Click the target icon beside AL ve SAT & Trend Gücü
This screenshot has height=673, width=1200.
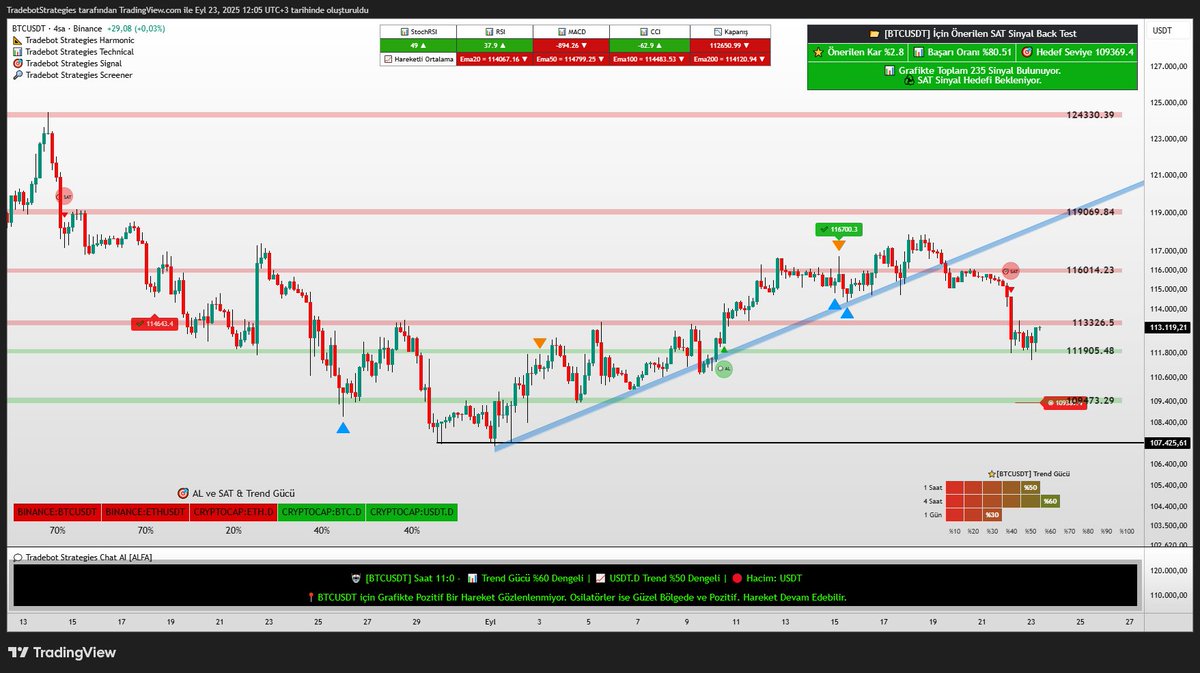point(183,493)
